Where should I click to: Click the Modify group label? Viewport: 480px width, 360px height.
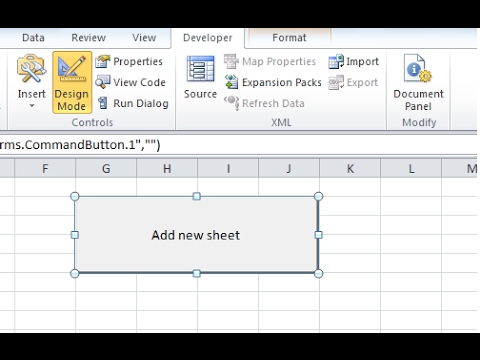pyautogui.click(x=419, y=122)
